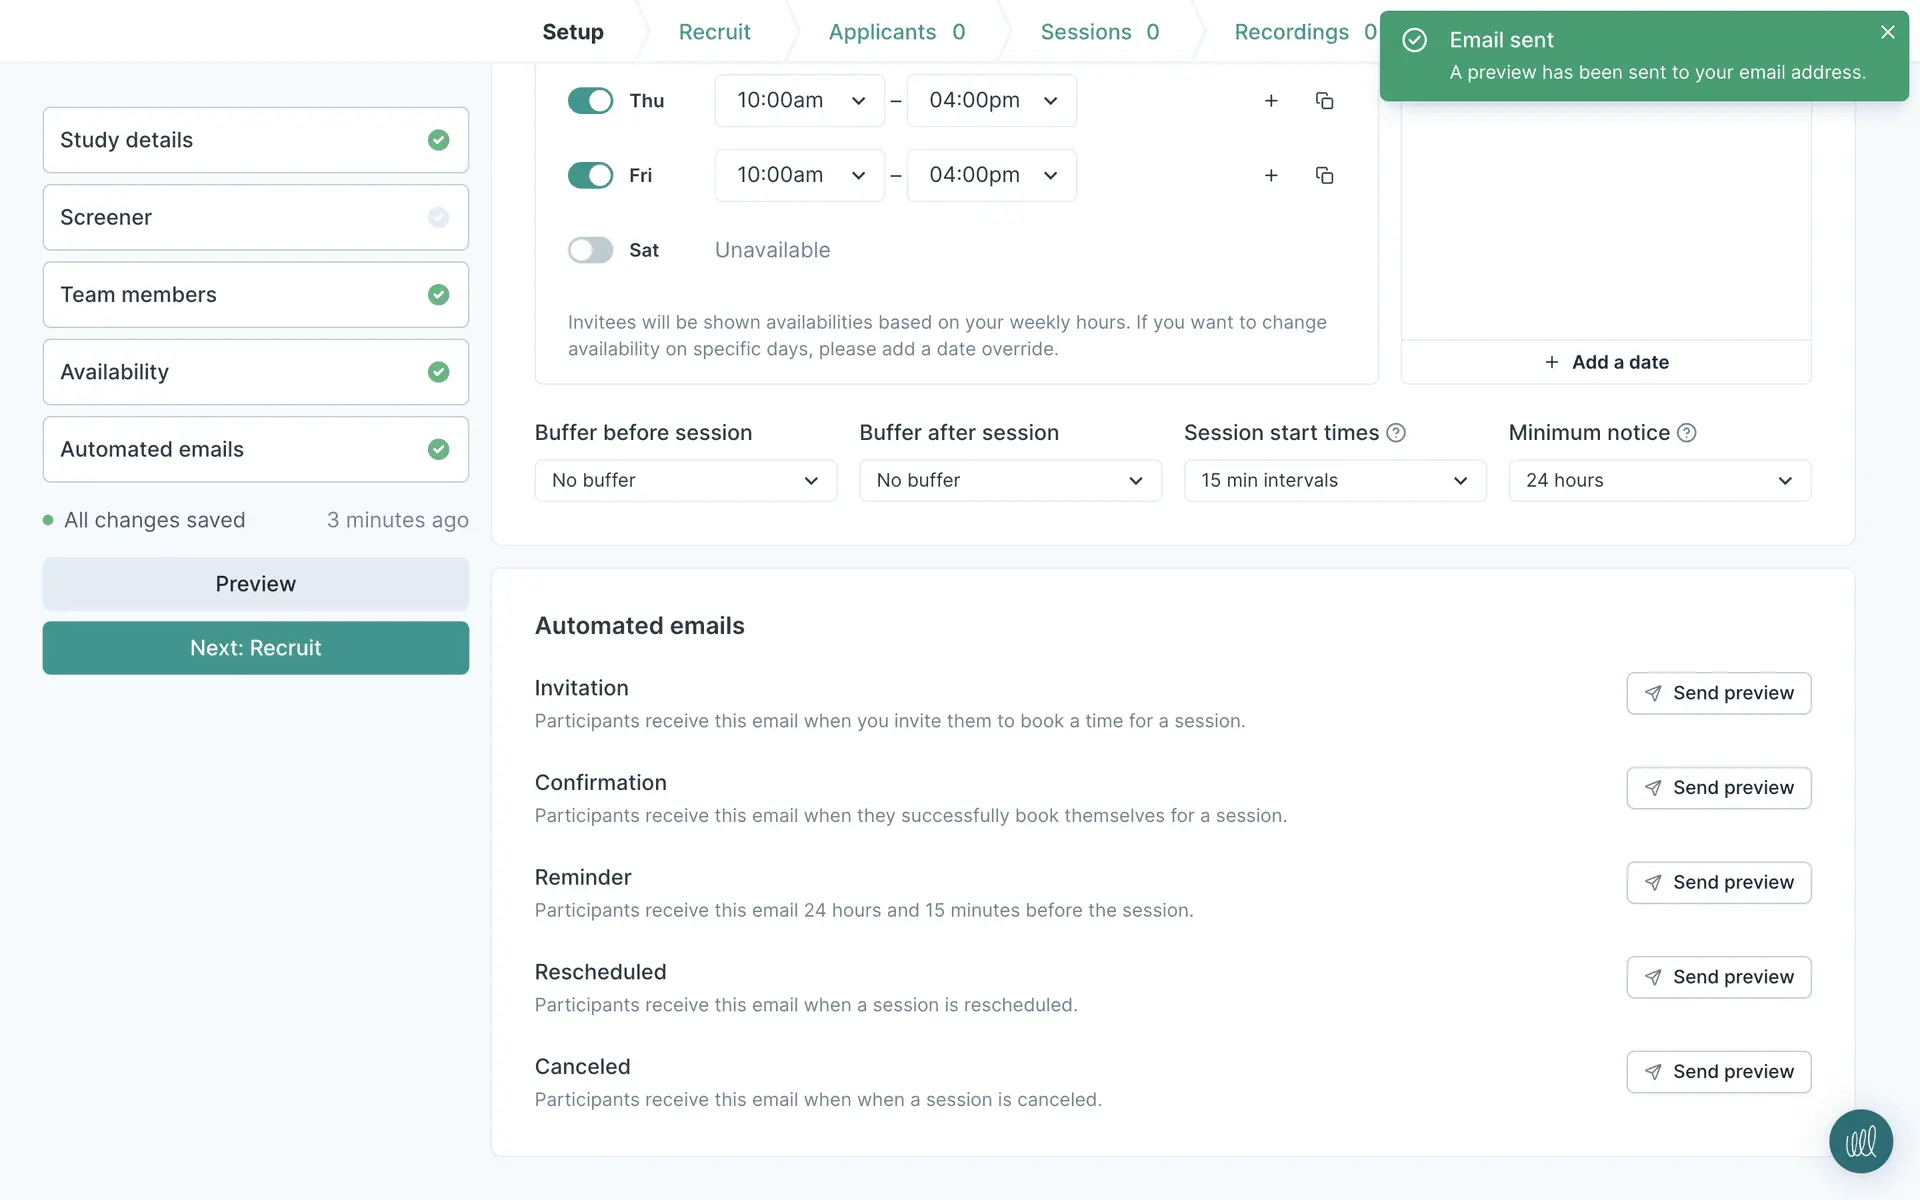The height and width of the screenshot is (1200, 1920).
Task: Dismiss the Email sent notification
Action: (x=1887, y=32)
